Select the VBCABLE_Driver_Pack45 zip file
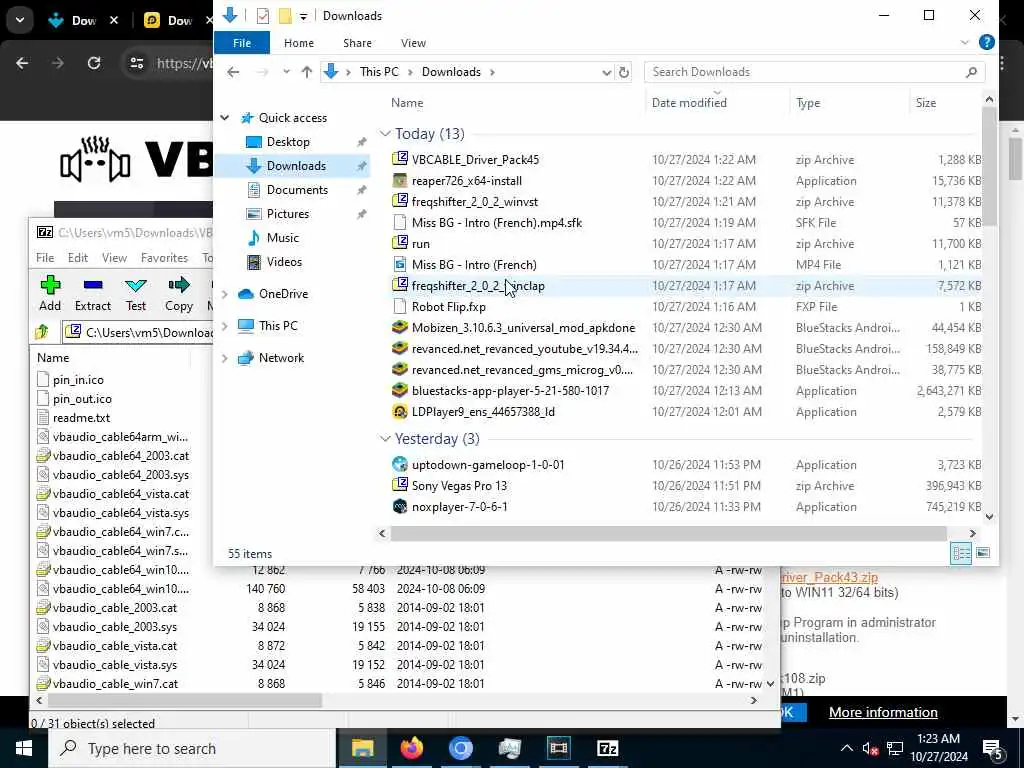The image size is (1024, 768). tap(475, 159)
